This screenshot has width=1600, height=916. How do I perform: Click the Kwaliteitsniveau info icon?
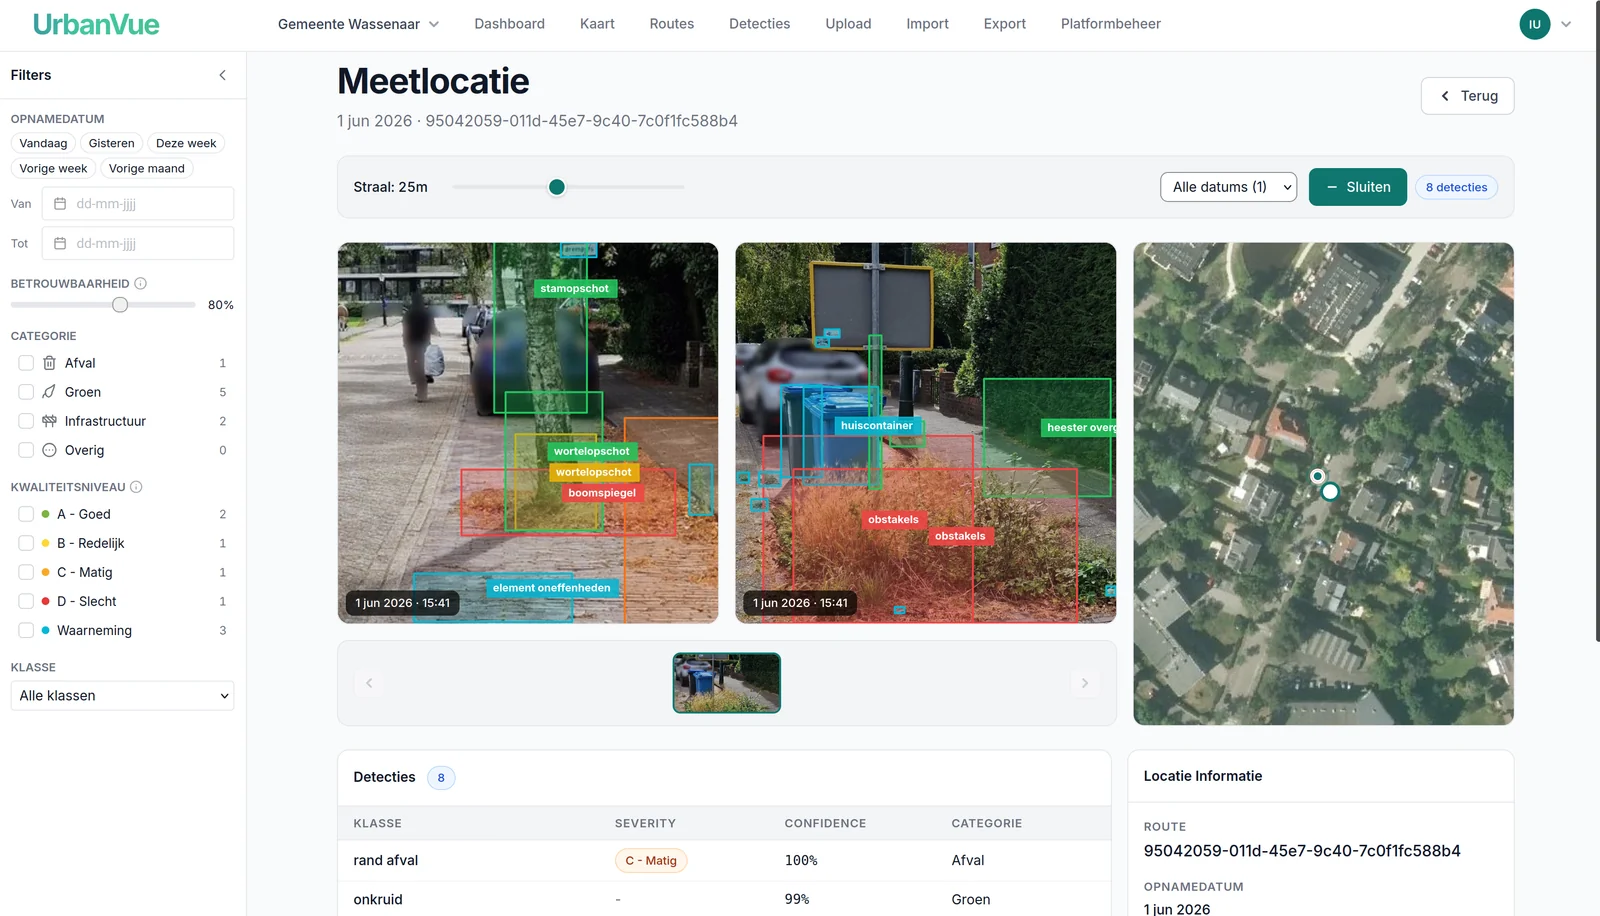coord(136,487)
